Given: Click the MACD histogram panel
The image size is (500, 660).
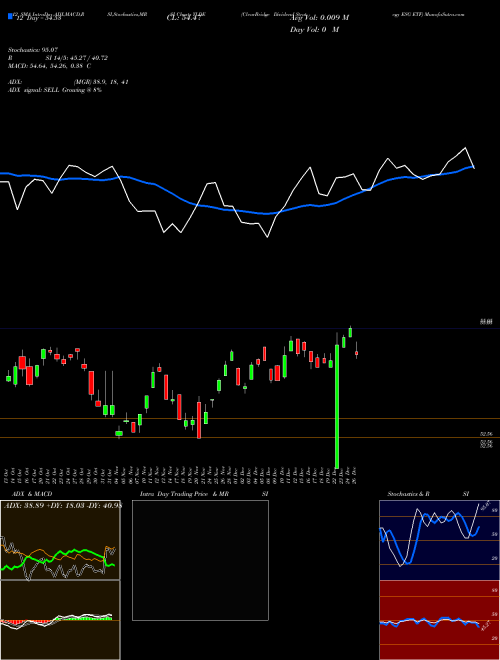Looking at the screenshot, I should 60,620.
